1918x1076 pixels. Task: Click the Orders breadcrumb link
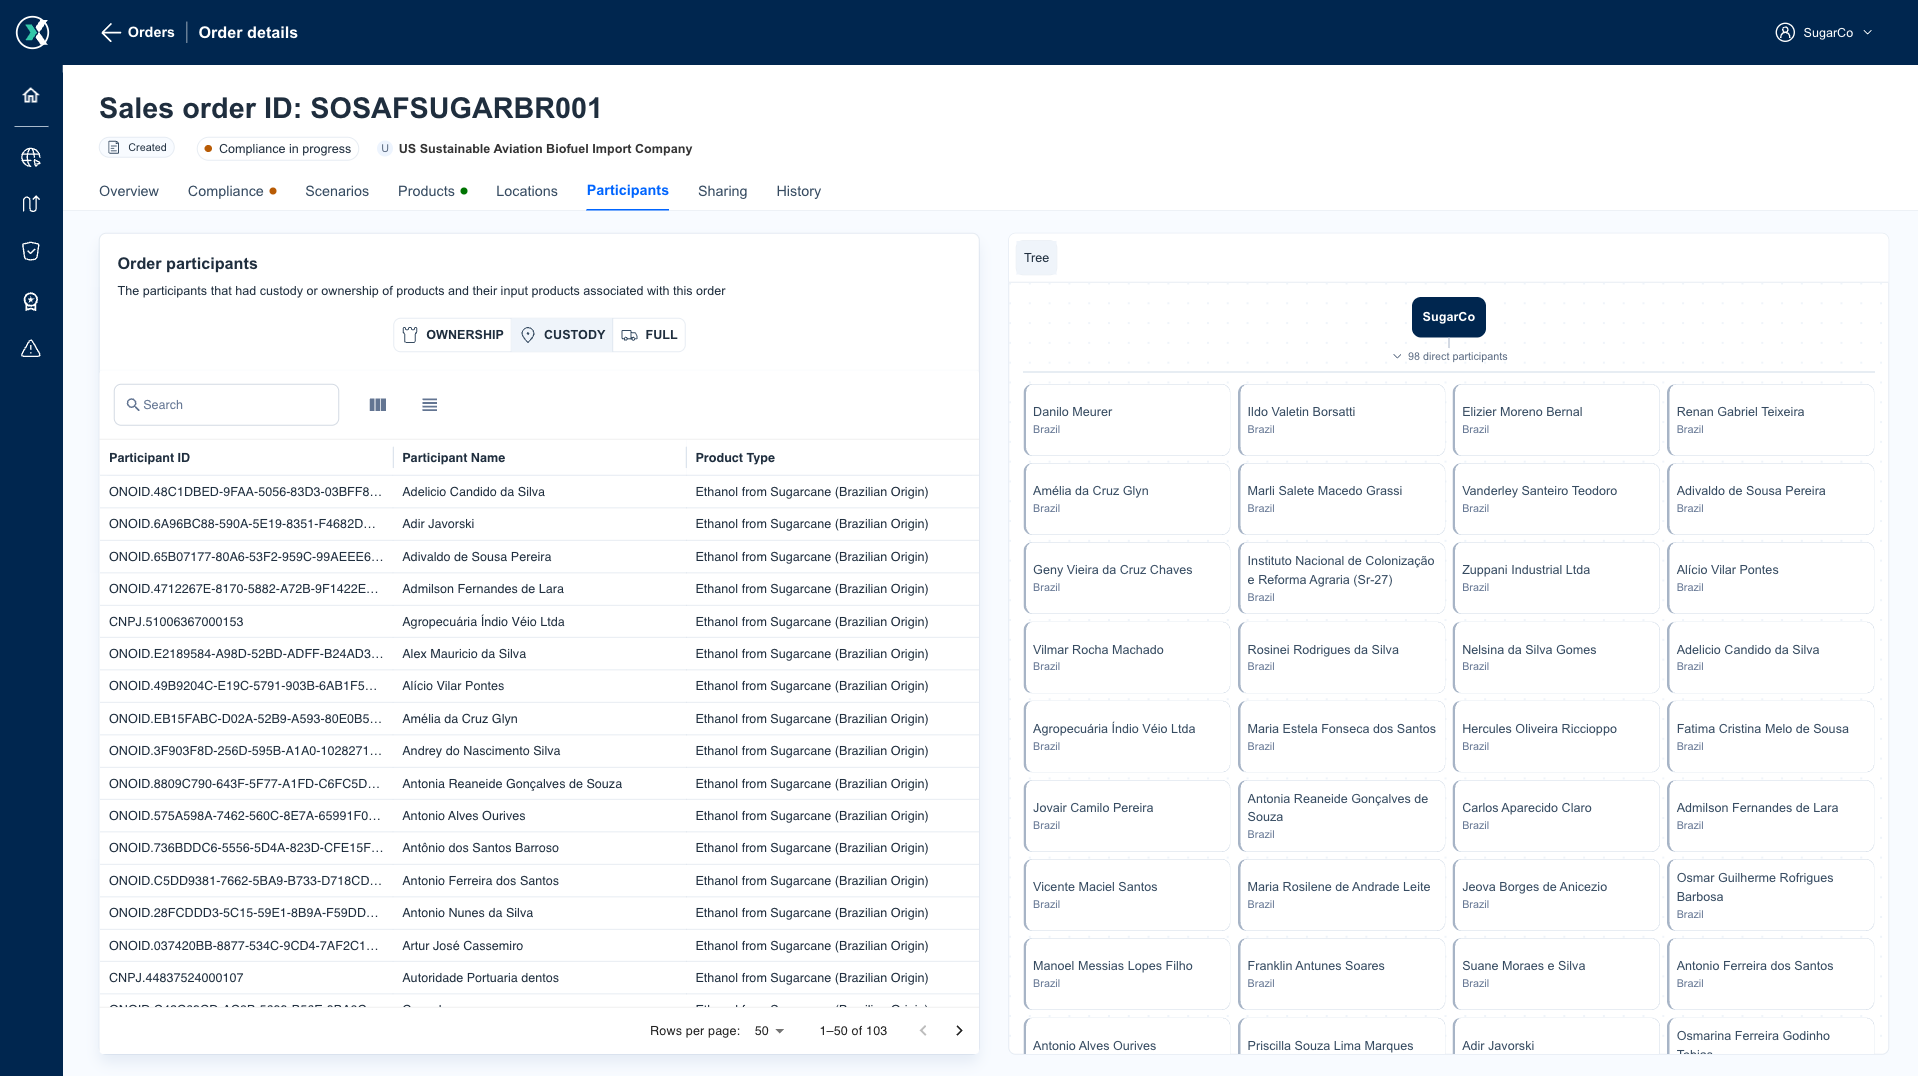pos(151,32)
